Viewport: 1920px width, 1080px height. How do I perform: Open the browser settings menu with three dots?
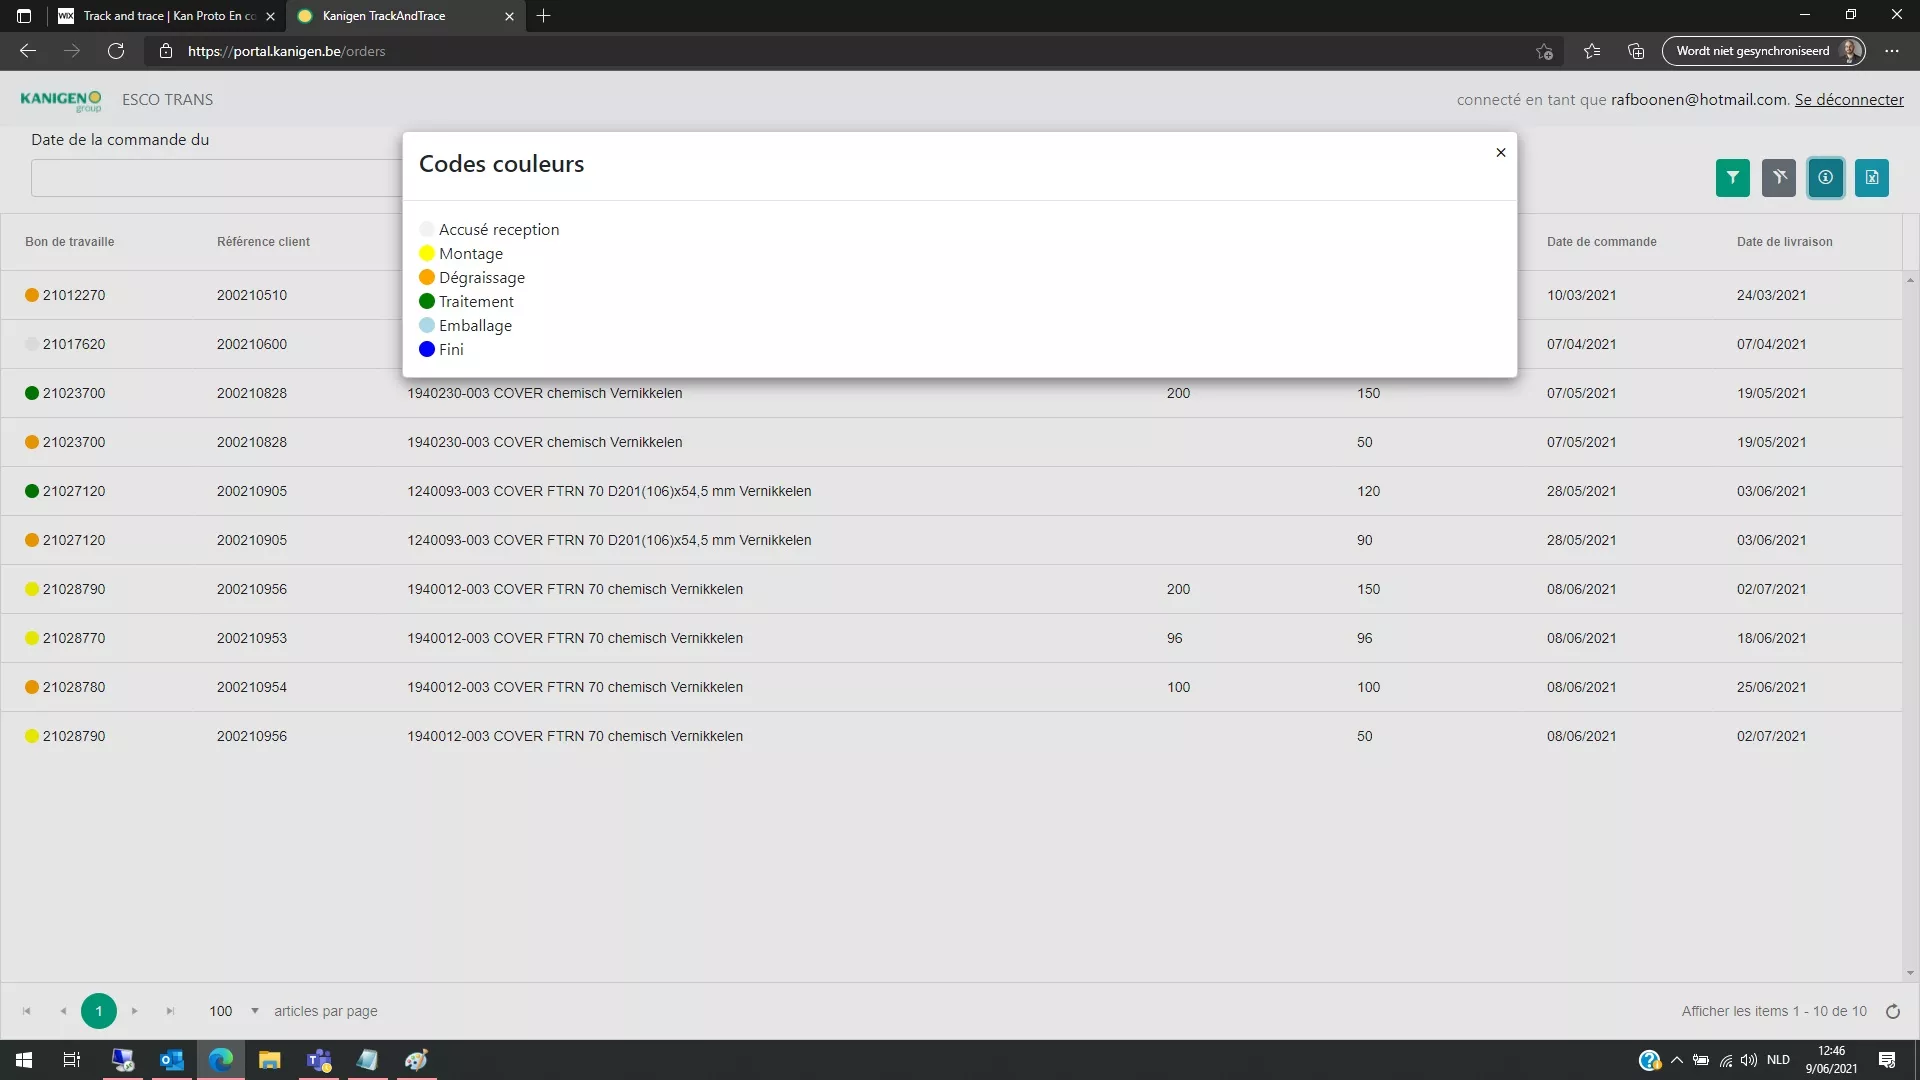1892,51
